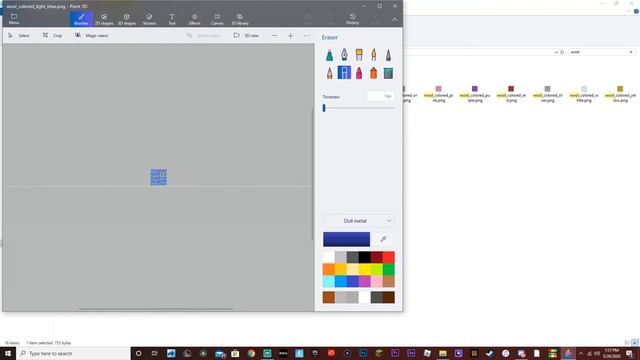
Task: Select the Marker brush
Action: pyautogui.click(x=329, y=55)
